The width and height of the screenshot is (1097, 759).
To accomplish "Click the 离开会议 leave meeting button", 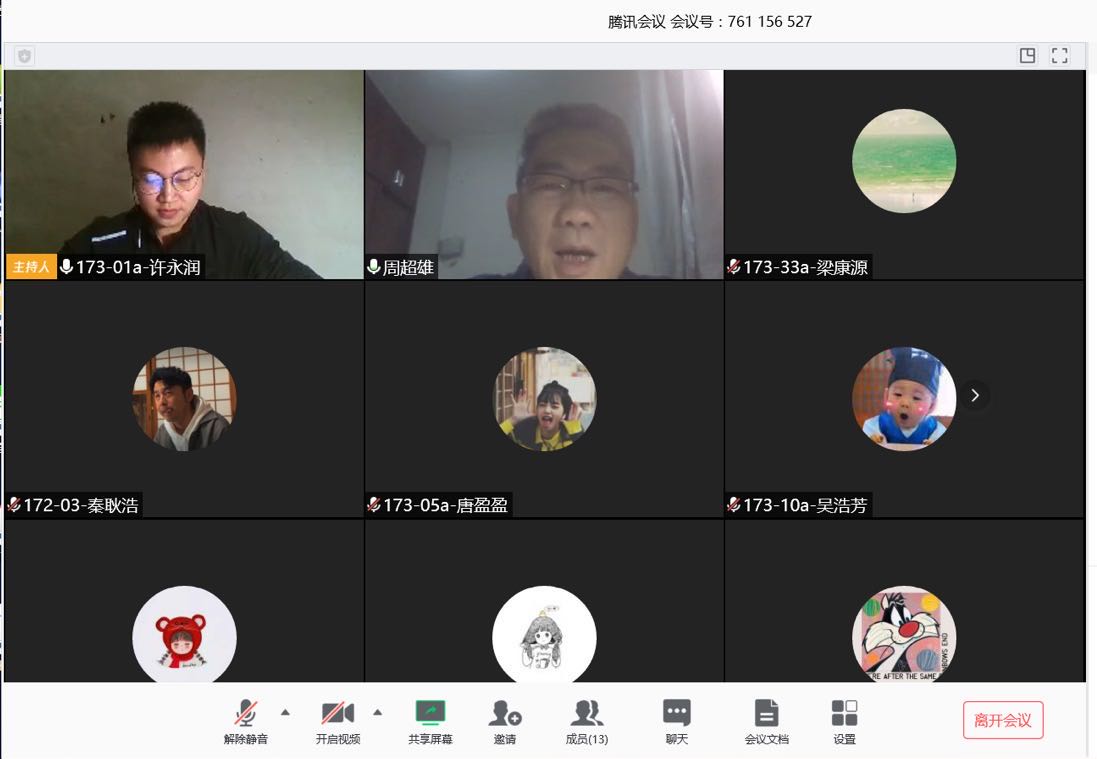I will 1003,720.
